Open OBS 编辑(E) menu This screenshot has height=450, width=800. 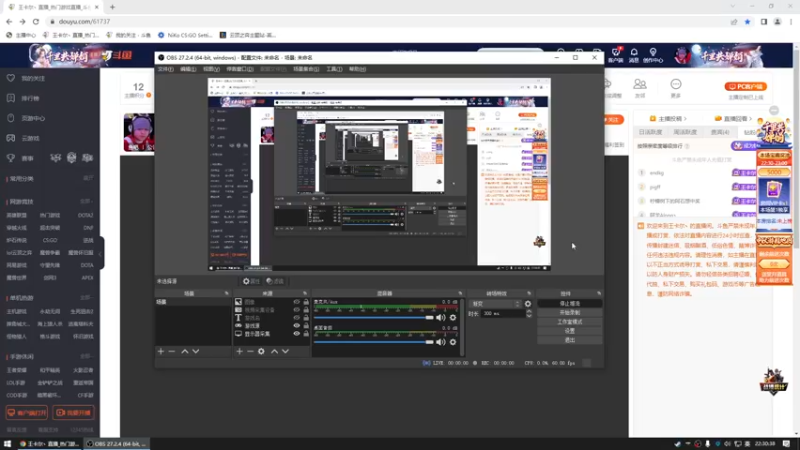[188, 69]
